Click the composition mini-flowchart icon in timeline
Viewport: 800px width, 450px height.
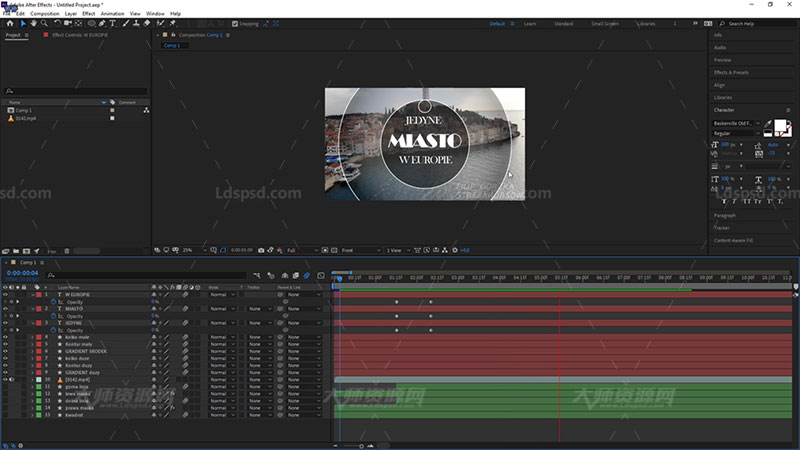257,276
